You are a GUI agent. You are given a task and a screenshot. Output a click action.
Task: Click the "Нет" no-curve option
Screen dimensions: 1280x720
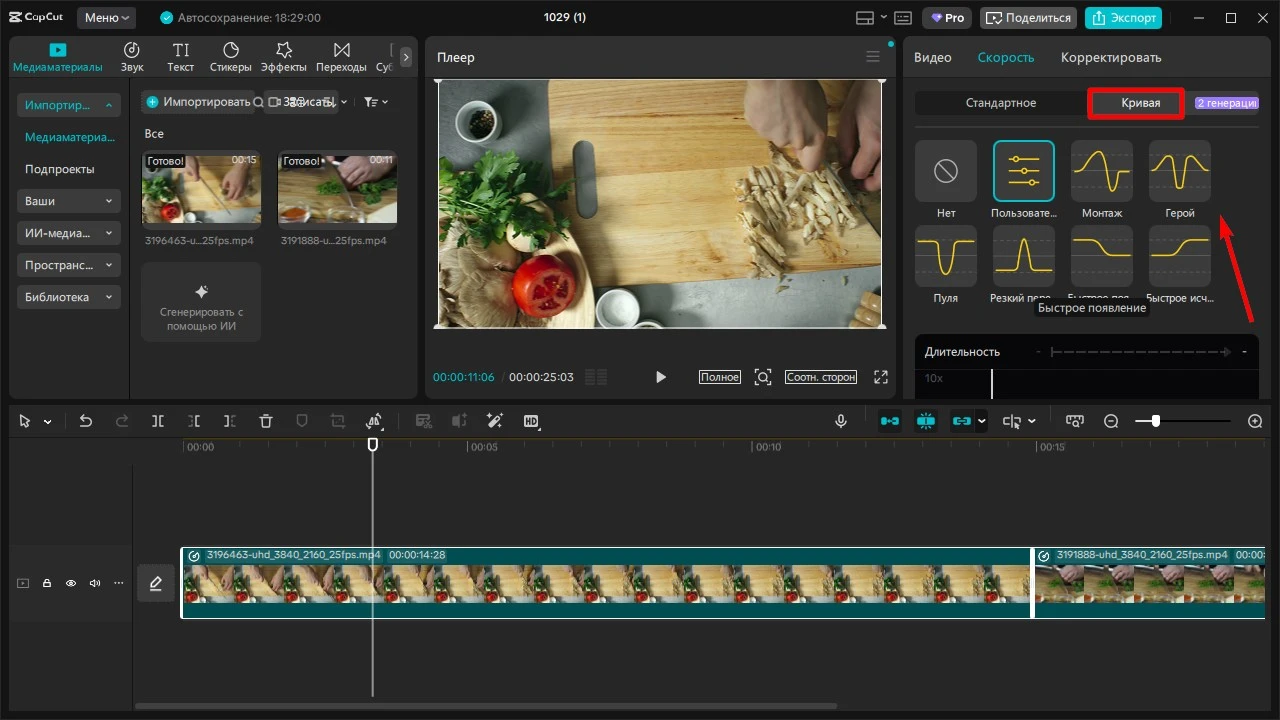(x=946, y=171)
